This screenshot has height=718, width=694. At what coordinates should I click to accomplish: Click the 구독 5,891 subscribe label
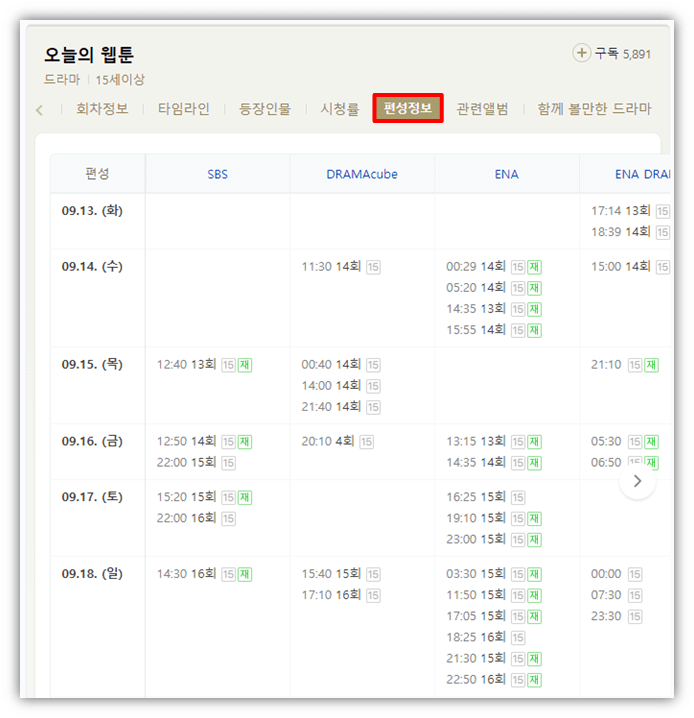tap(623, 54)
